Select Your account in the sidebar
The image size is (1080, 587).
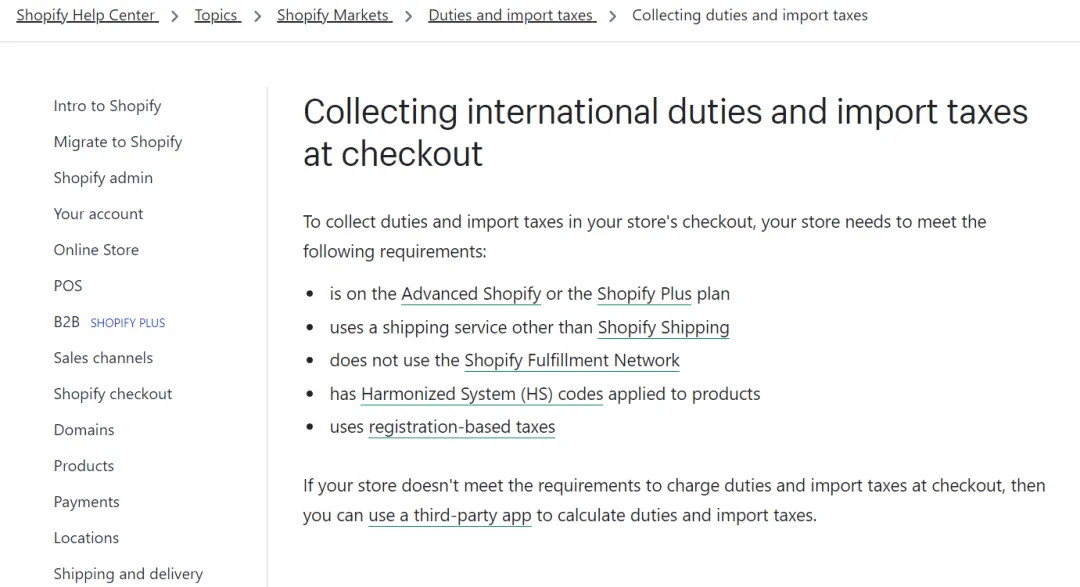point(98,214)
